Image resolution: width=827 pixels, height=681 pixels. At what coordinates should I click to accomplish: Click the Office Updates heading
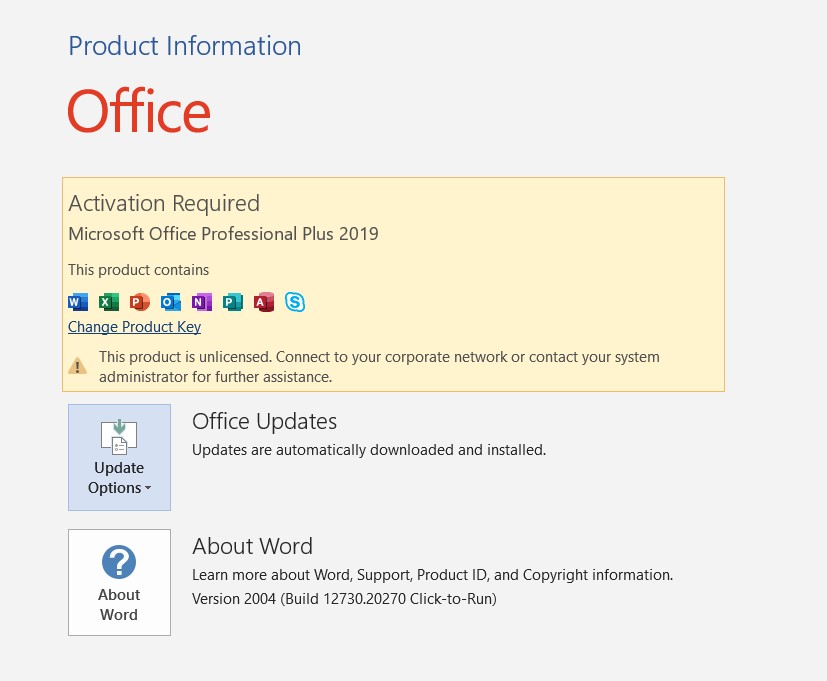(x=264, y=422)
